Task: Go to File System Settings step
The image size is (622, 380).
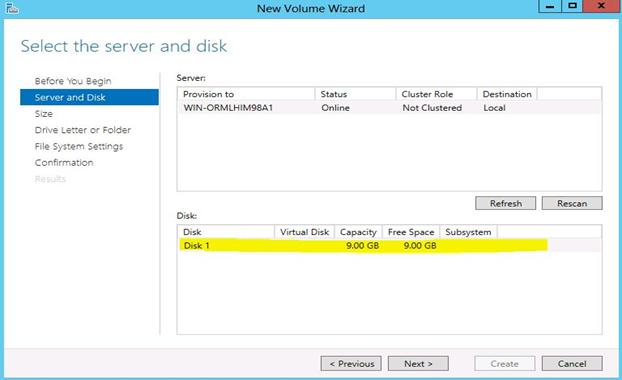Action: [79, 146]
